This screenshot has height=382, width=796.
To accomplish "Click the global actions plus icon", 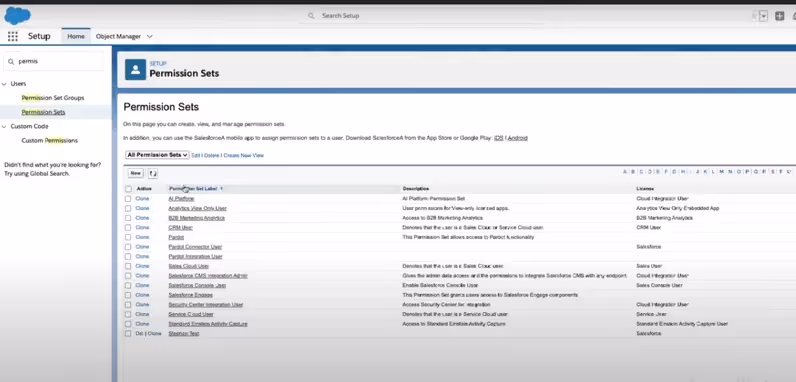I will pyautogui.click(x=779, y=16).
